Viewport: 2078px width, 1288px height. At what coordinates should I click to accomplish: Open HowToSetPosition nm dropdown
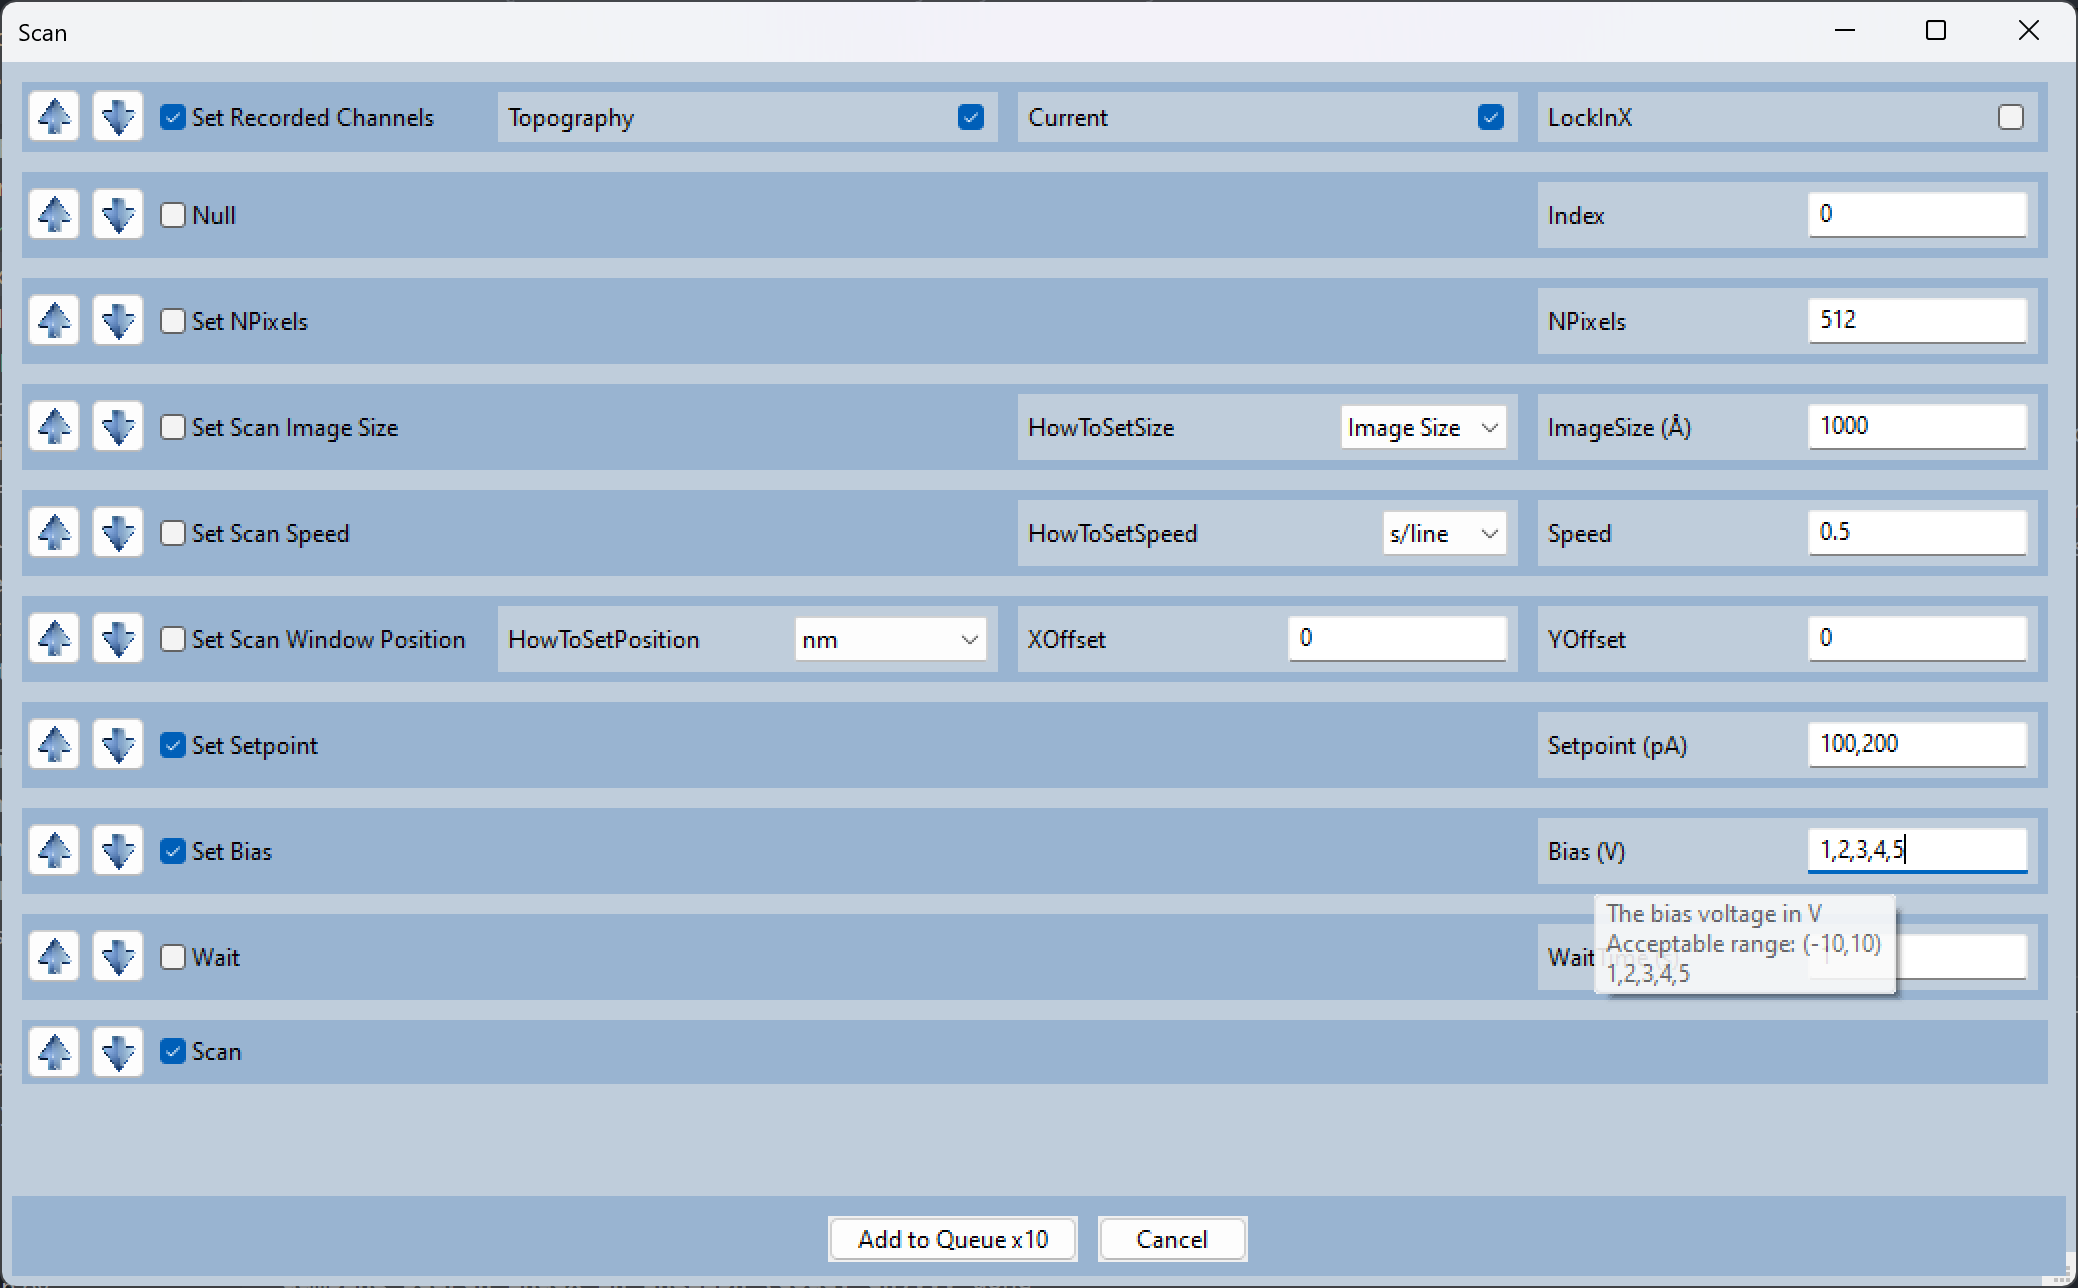point(889,639)
